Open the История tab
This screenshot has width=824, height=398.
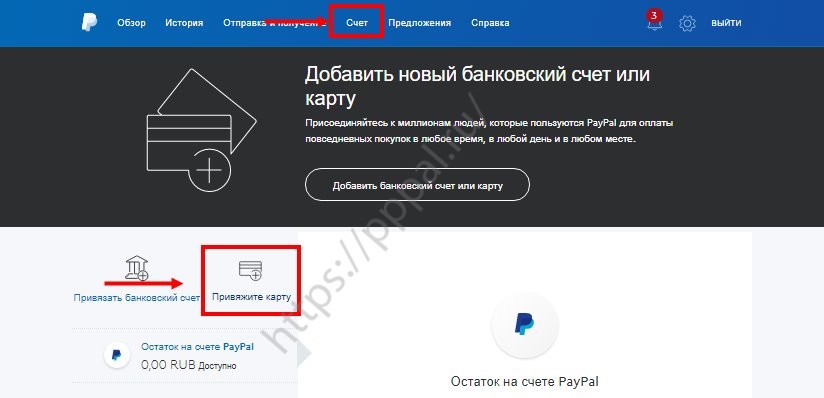(x=184, y=23)
